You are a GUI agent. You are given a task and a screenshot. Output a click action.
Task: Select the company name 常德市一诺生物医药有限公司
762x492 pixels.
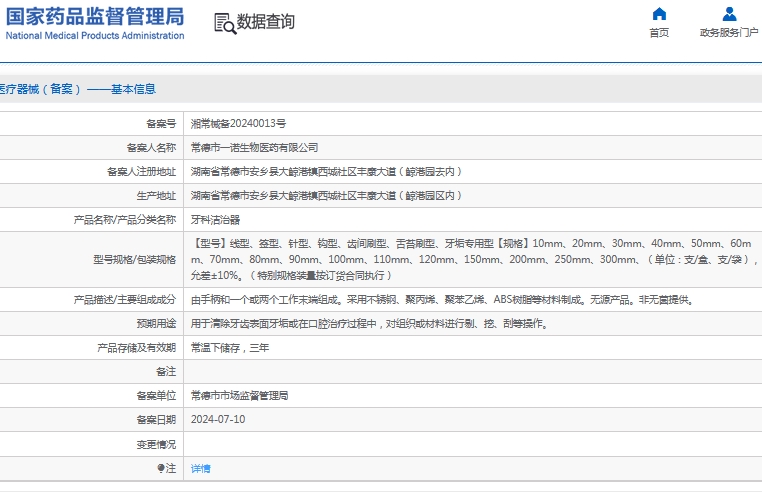pos(254,147)
